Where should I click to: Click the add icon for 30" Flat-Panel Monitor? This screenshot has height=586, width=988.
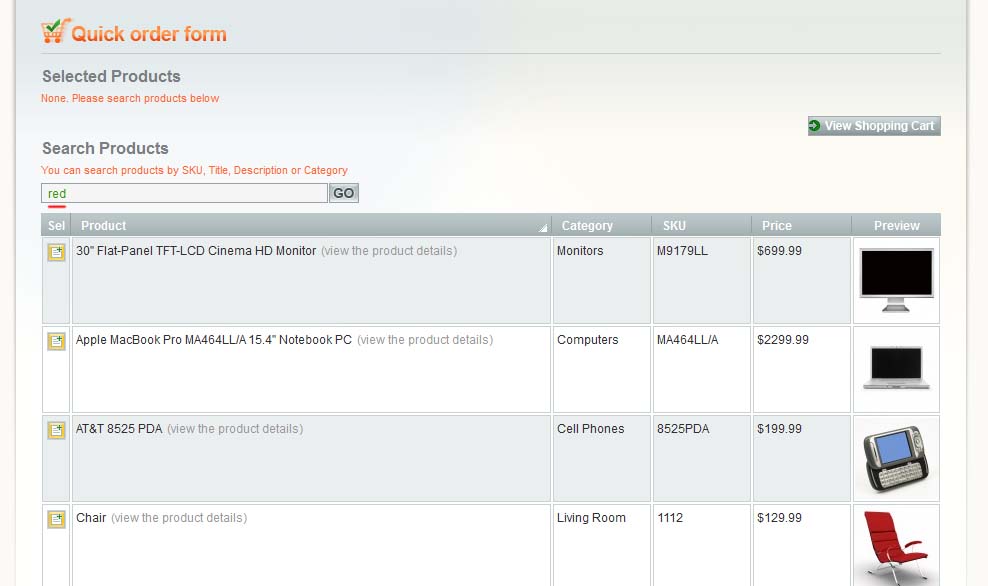click(x=56, y=253)
